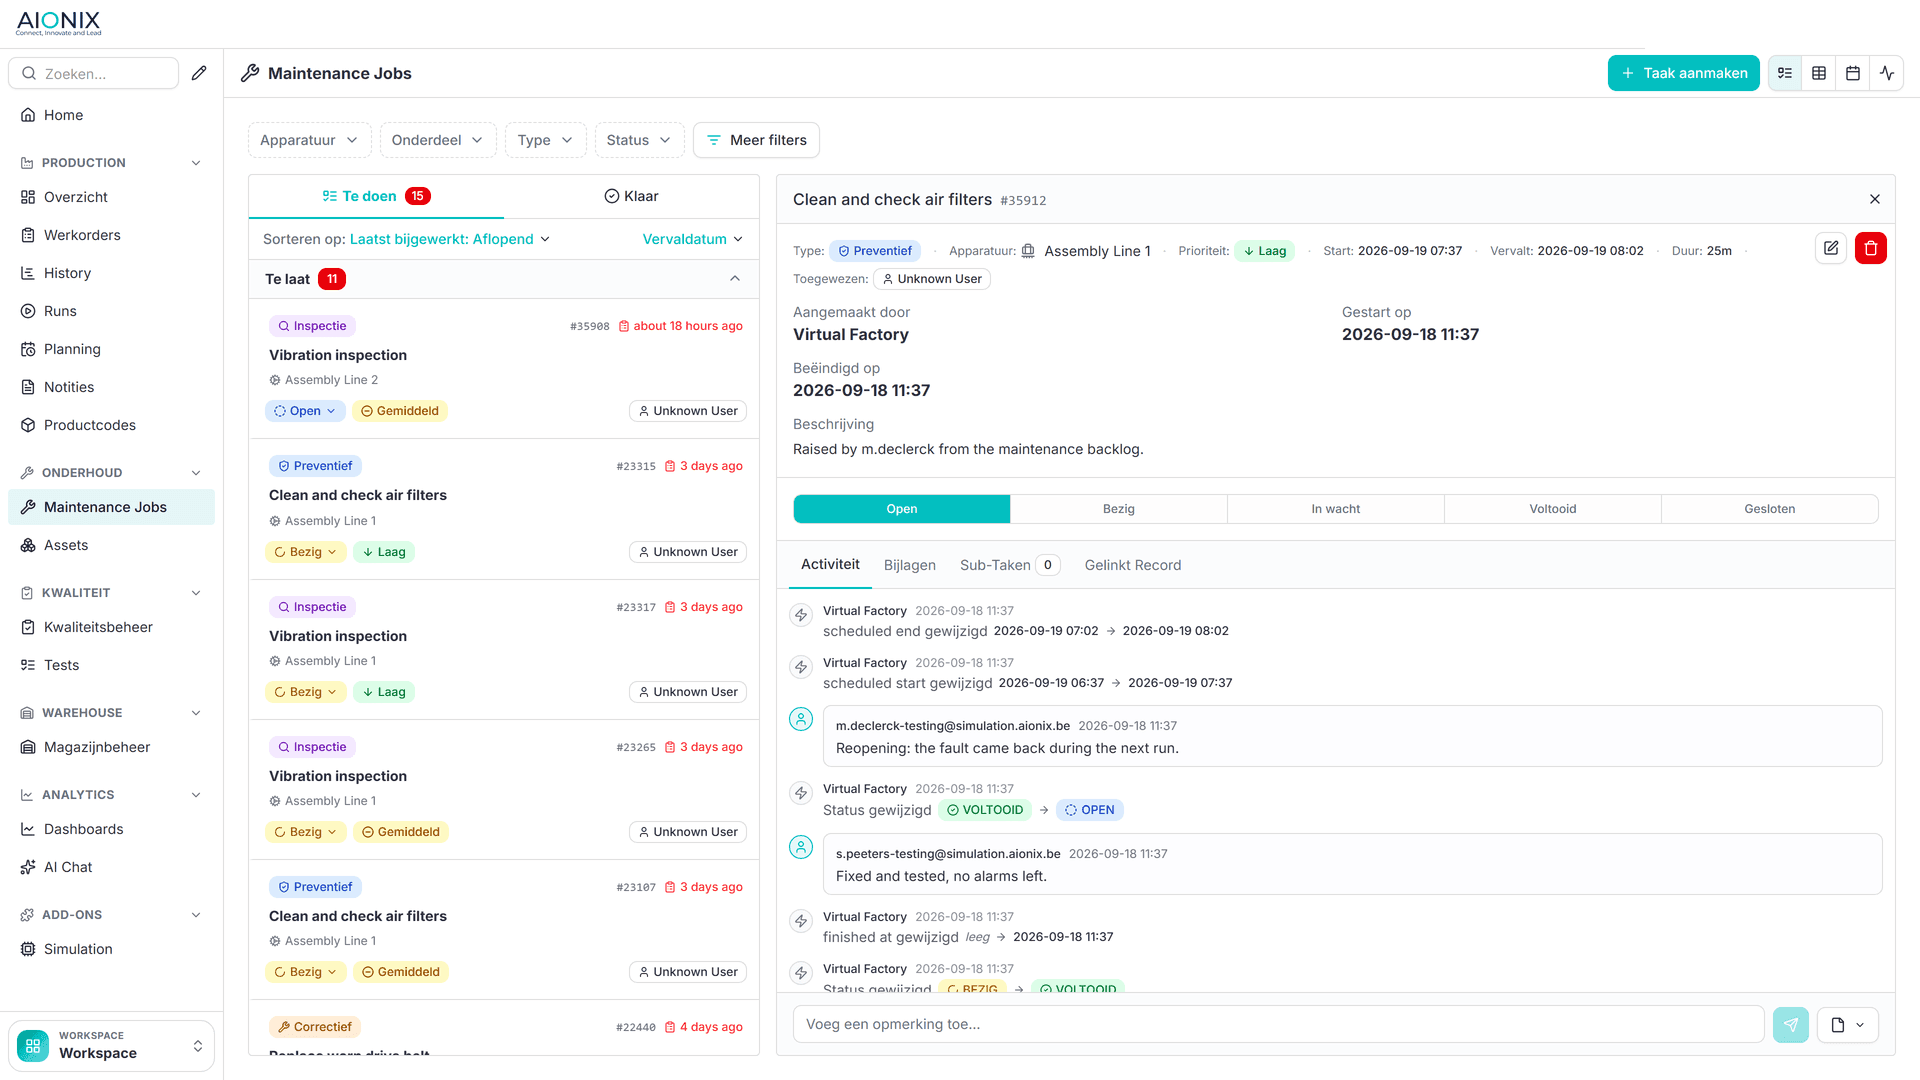1920x1080 pixels.
Task: Open Runs in the sidebar
Action: [x=111, y=311]
